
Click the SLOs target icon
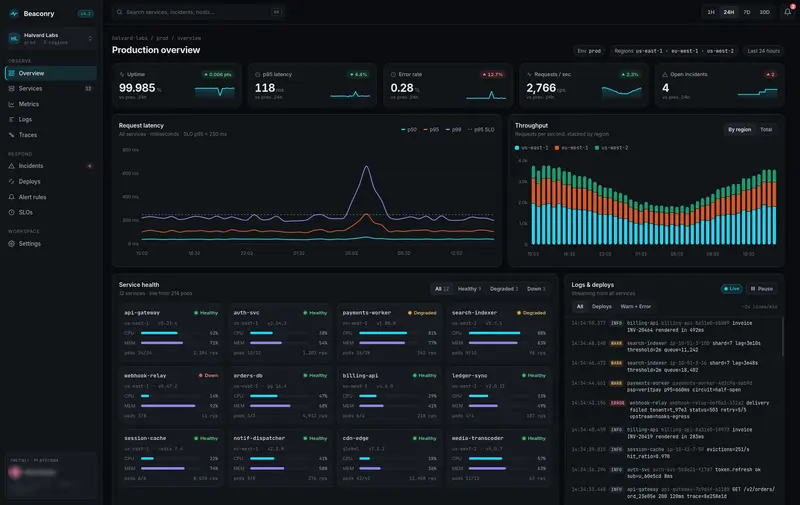coord(12,212)
